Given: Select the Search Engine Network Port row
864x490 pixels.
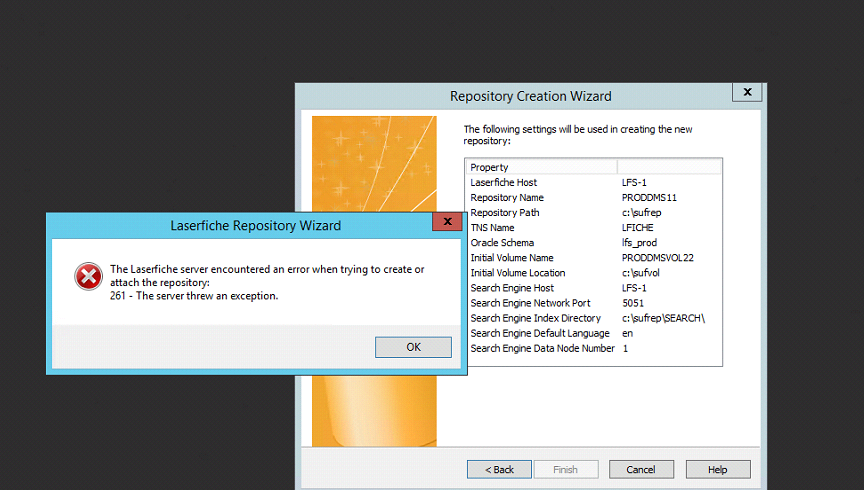Looking at the screenshot, I should [593, 303].
